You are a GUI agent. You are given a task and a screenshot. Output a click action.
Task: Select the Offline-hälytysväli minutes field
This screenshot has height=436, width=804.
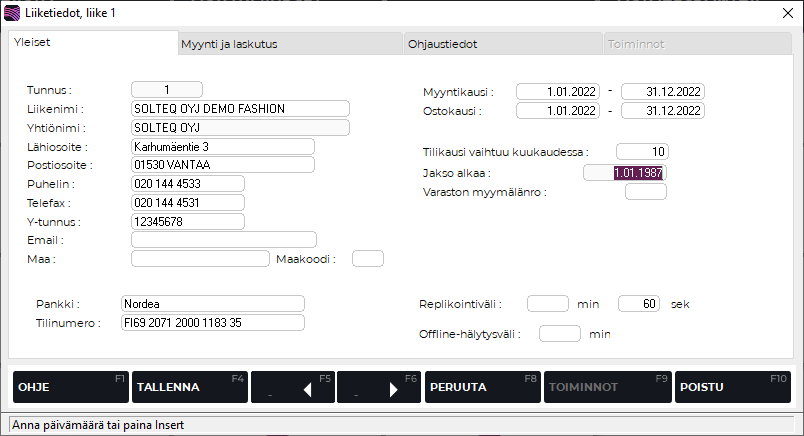click(x=560, y=334)
